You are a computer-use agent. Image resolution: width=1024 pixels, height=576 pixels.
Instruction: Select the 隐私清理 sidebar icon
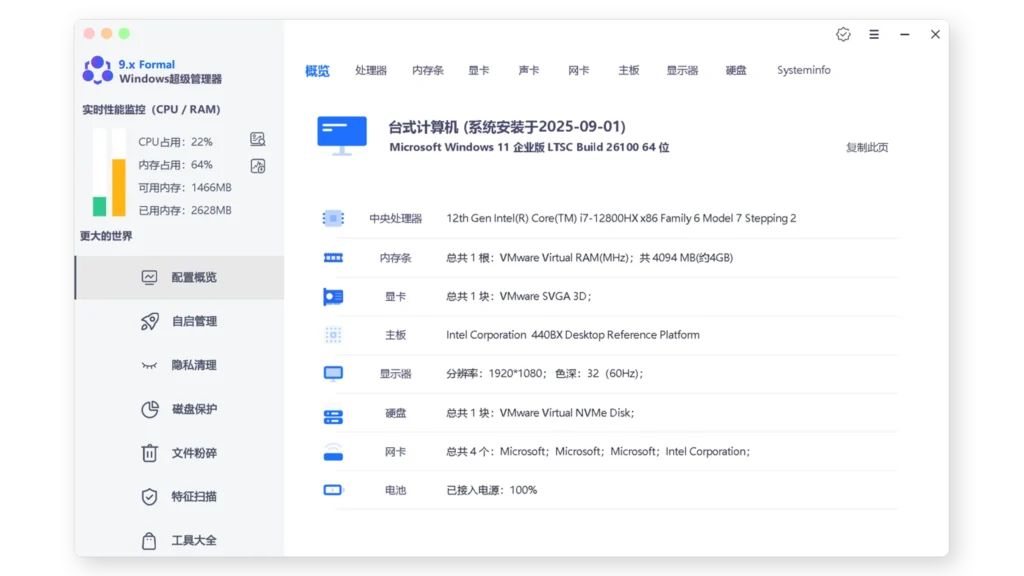click(x=150, y=365)
